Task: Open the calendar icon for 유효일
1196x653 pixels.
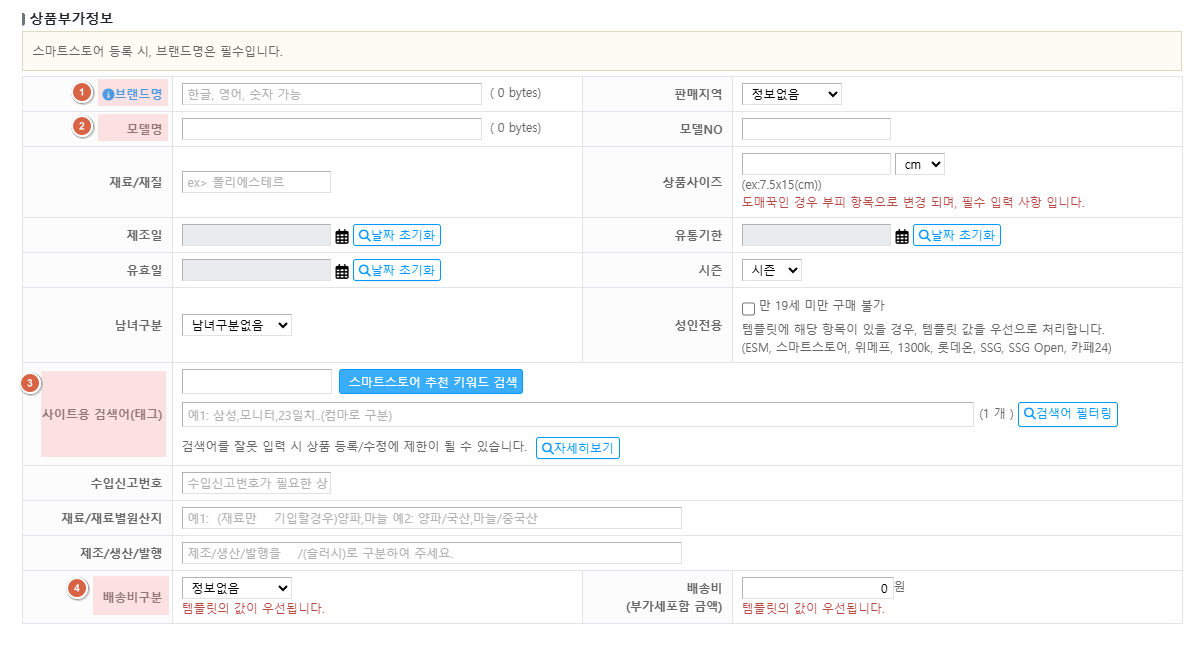Action: coord(342,271)
